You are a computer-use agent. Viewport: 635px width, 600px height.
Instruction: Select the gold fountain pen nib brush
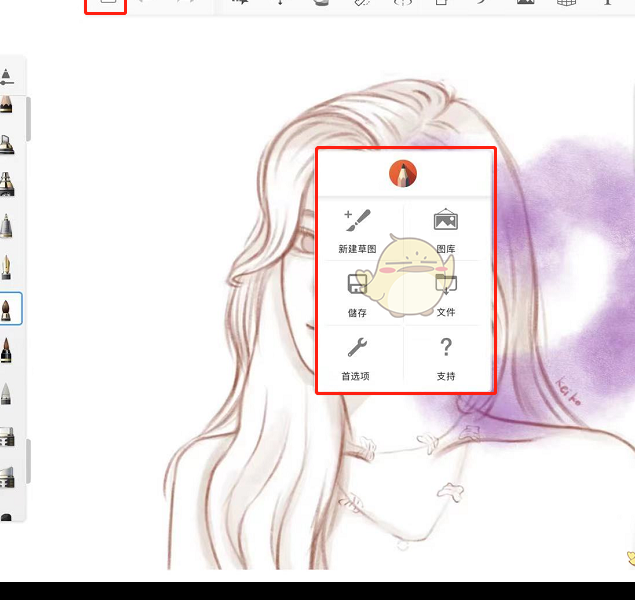[x=6, y=267]
